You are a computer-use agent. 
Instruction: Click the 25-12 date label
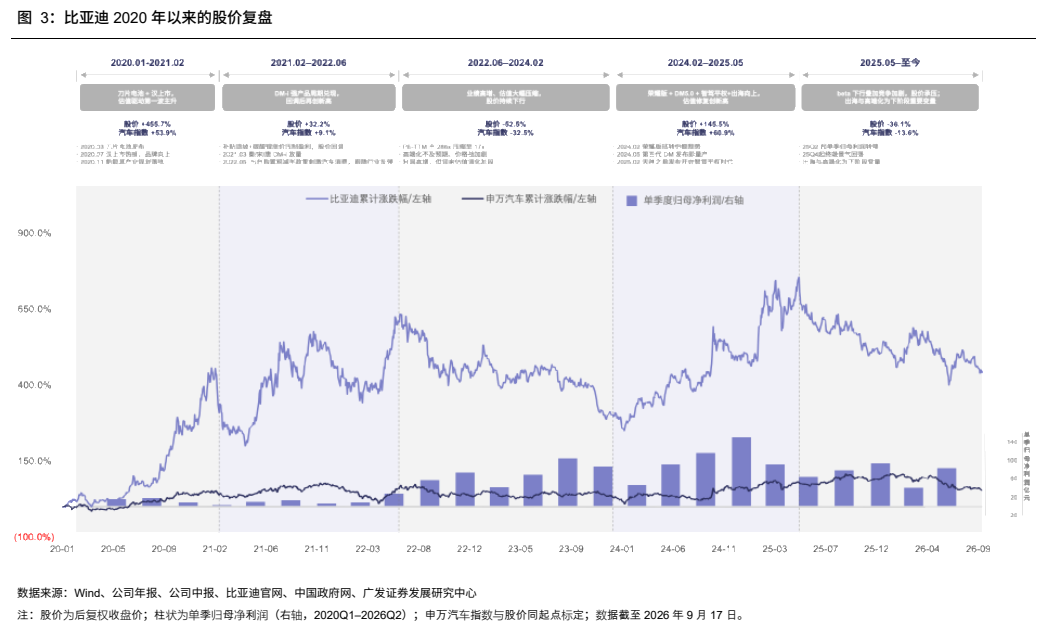pos(876,548)
